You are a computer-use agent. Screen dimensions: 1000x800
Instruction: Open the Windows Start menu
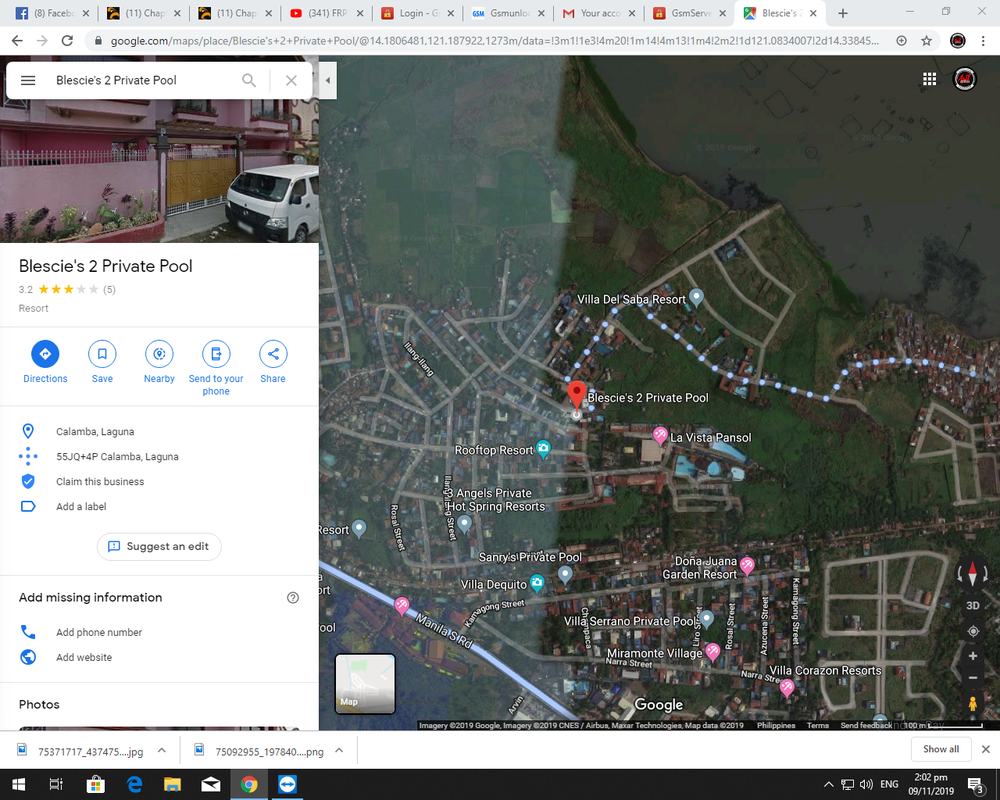click(18, 784)
